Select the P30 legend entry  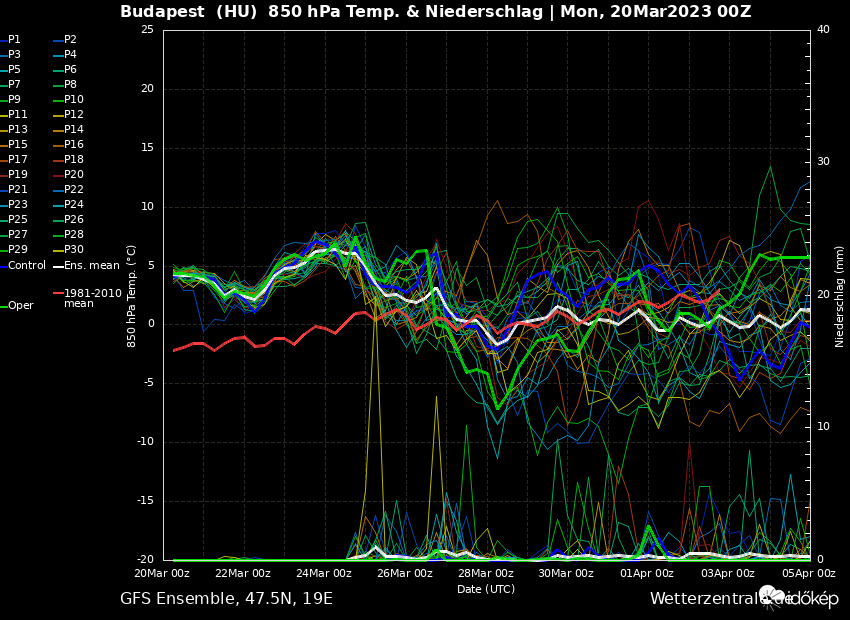(74, 249)
